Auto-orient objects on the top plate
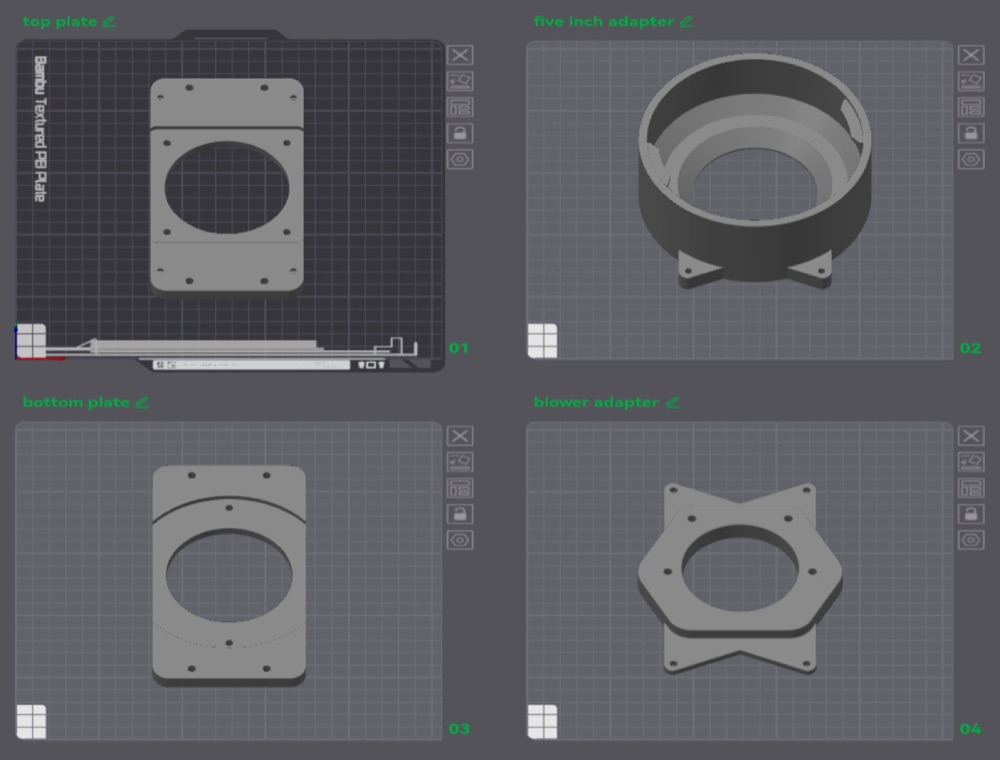The width and height of the screenshot is (1000, 760). click(460, 81)
